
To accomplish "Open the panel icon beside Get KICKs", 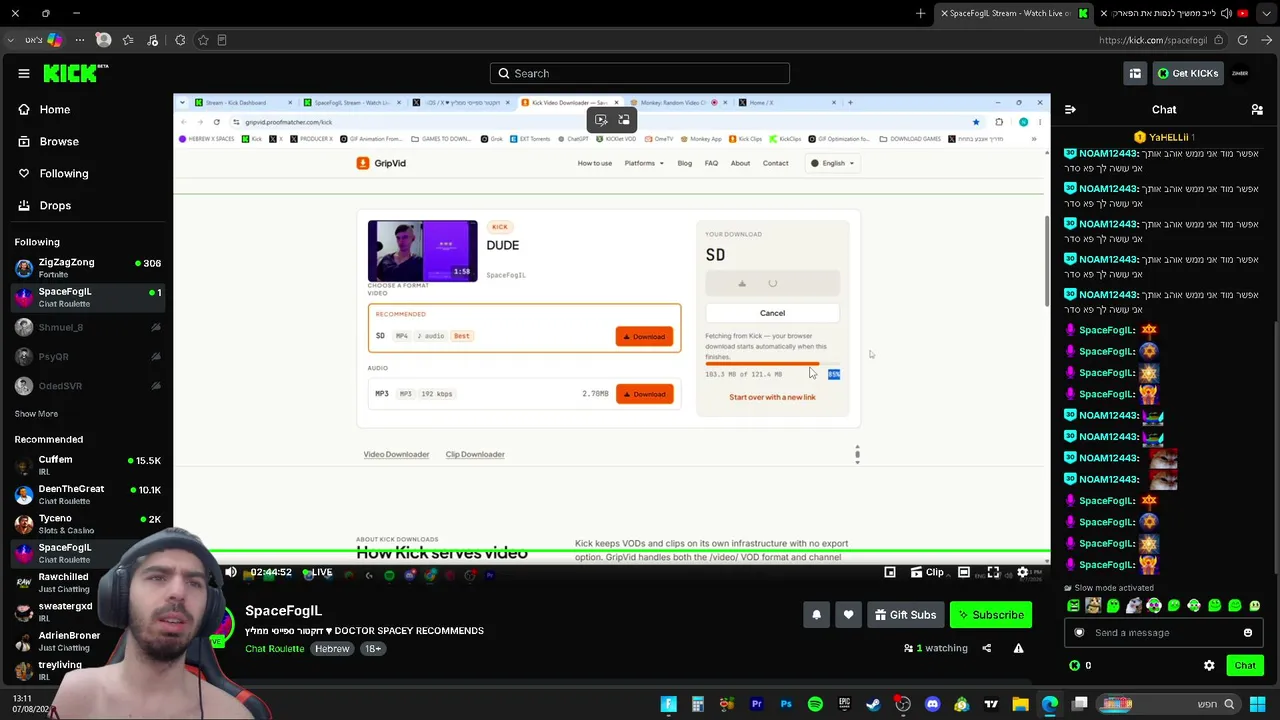I will [x=1135, y=73].
